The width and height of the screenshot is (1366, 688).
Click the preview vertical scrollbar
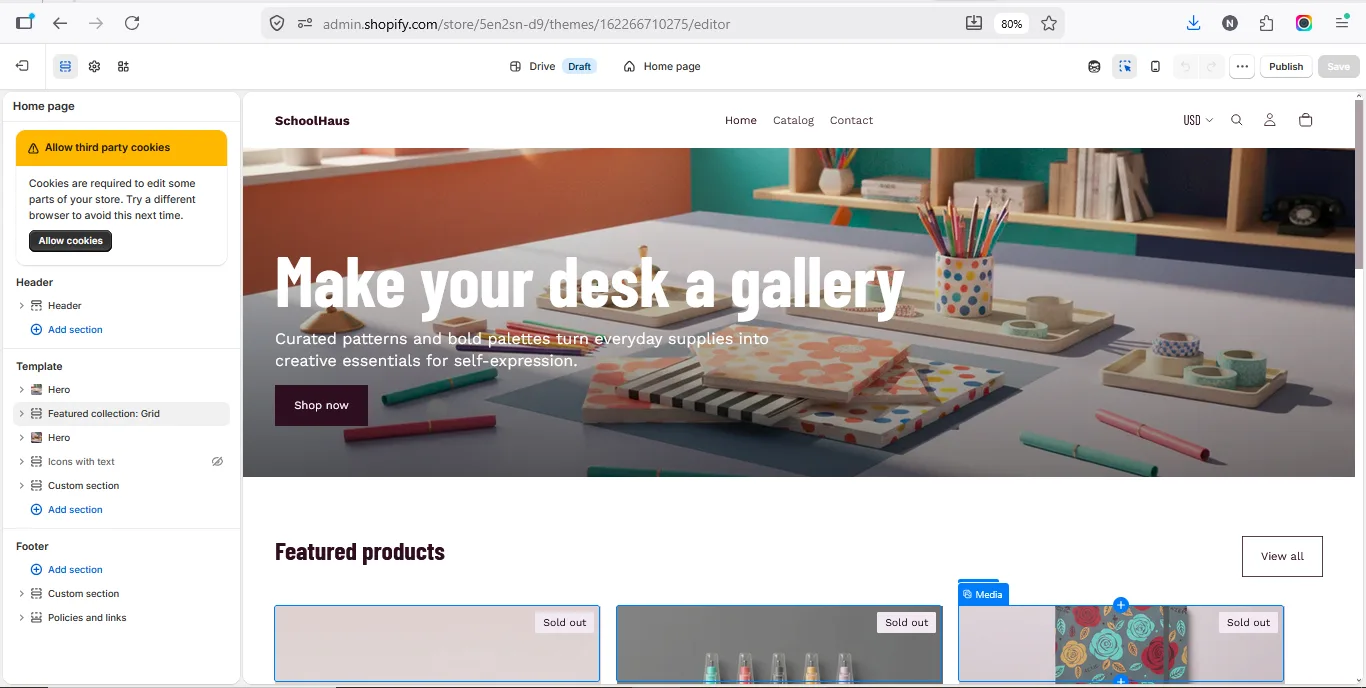[x=1360, y=182]
